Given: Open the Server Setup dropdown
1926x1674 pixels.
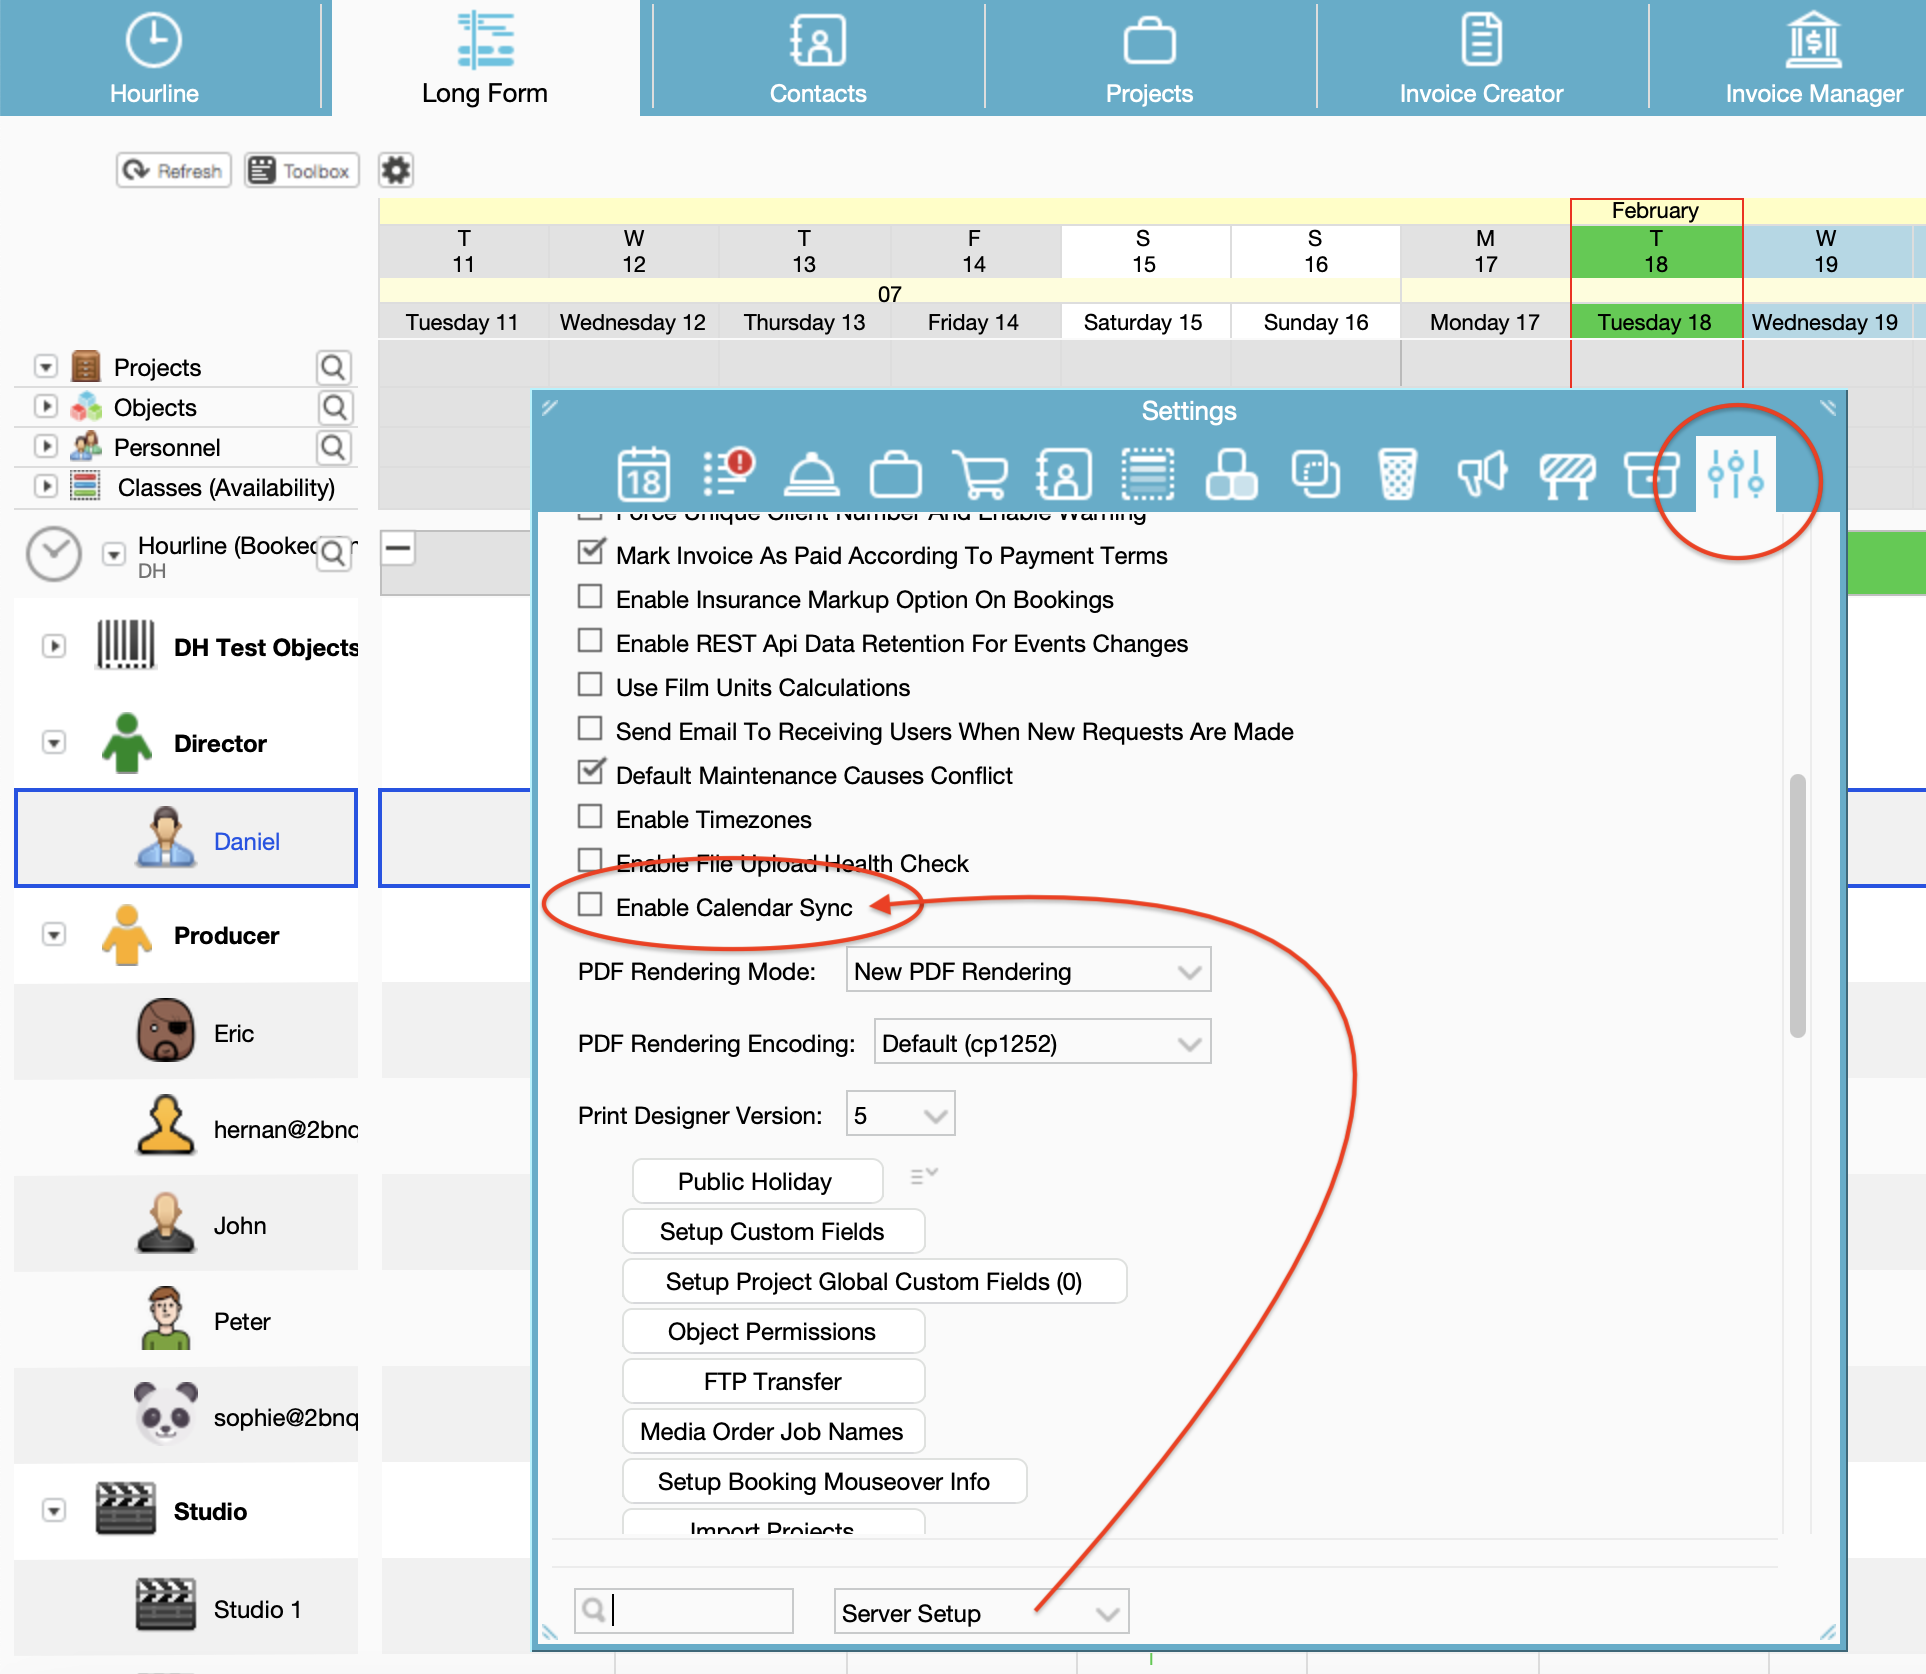Looking at the screenshot, I should click(980, 1612).
